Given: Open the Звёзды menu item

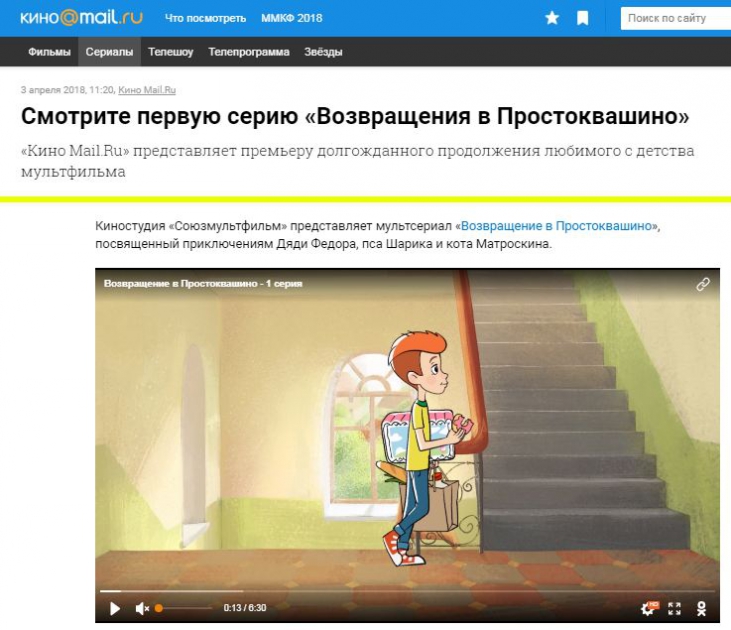Looking at the screenshot, I should (x=323, y=52).
